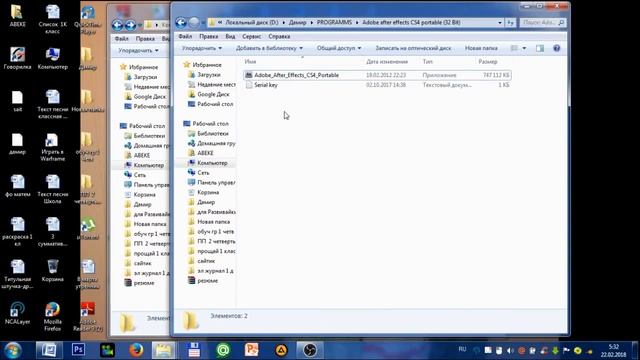Open Домашняя группа in front window sidebar
Screen dimensions: 640x360
[212, 143]
